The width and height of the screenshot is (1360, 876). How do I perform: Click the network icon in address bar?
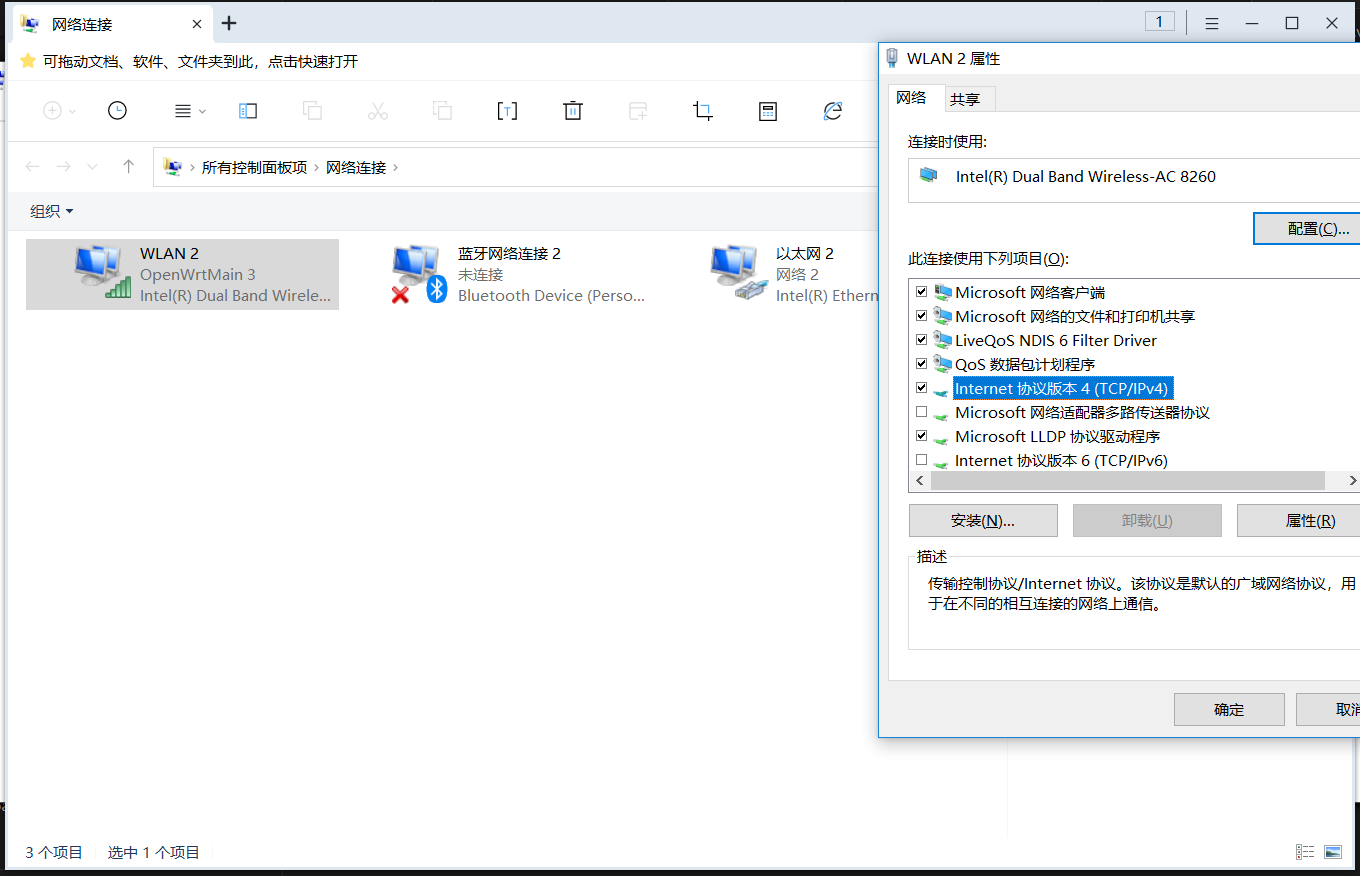tap(173, 167)
